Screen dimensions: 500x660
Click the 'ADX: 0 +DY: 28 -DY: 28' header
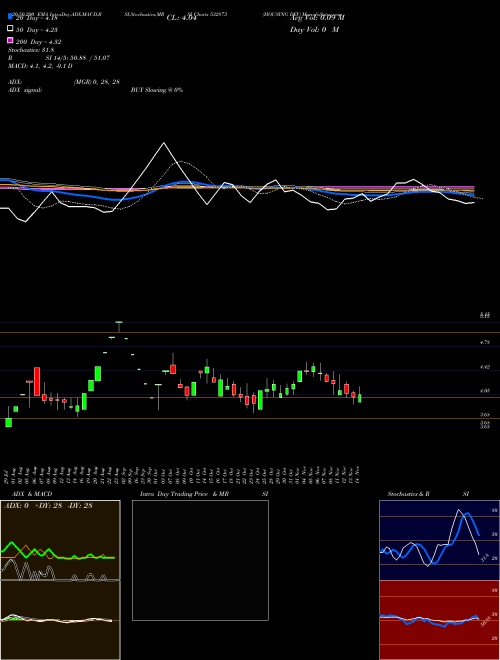click(48, 506)
